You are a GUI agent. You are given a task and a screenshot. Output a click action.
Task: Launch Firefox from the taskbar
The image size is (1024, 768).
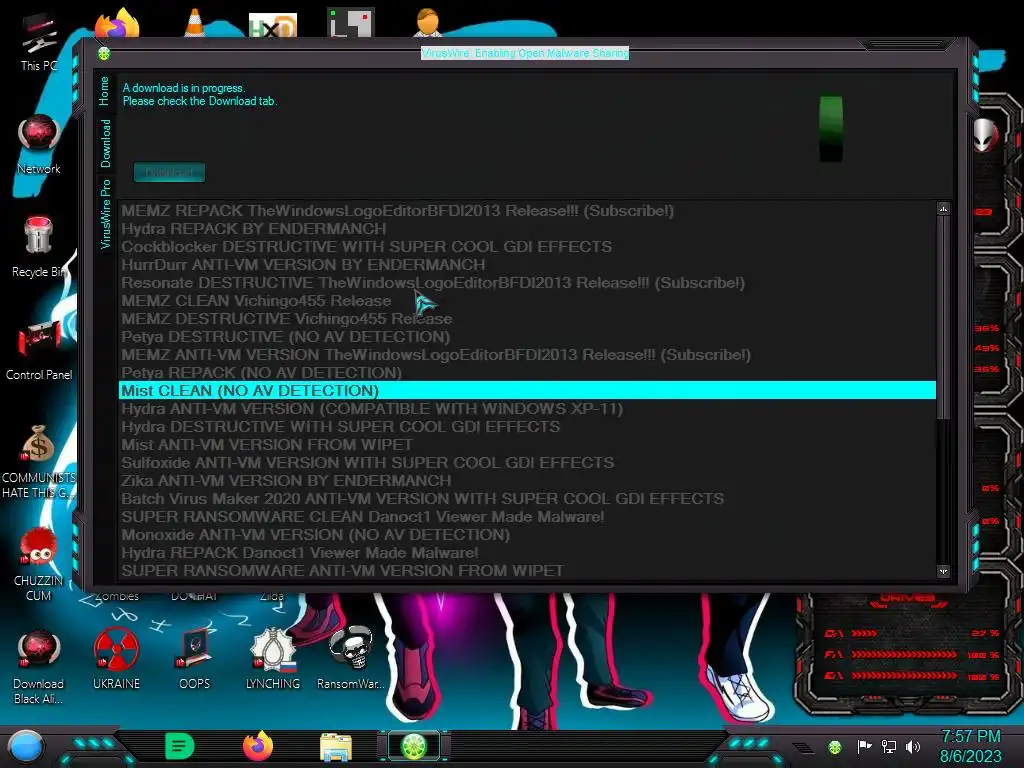point(257,746)
